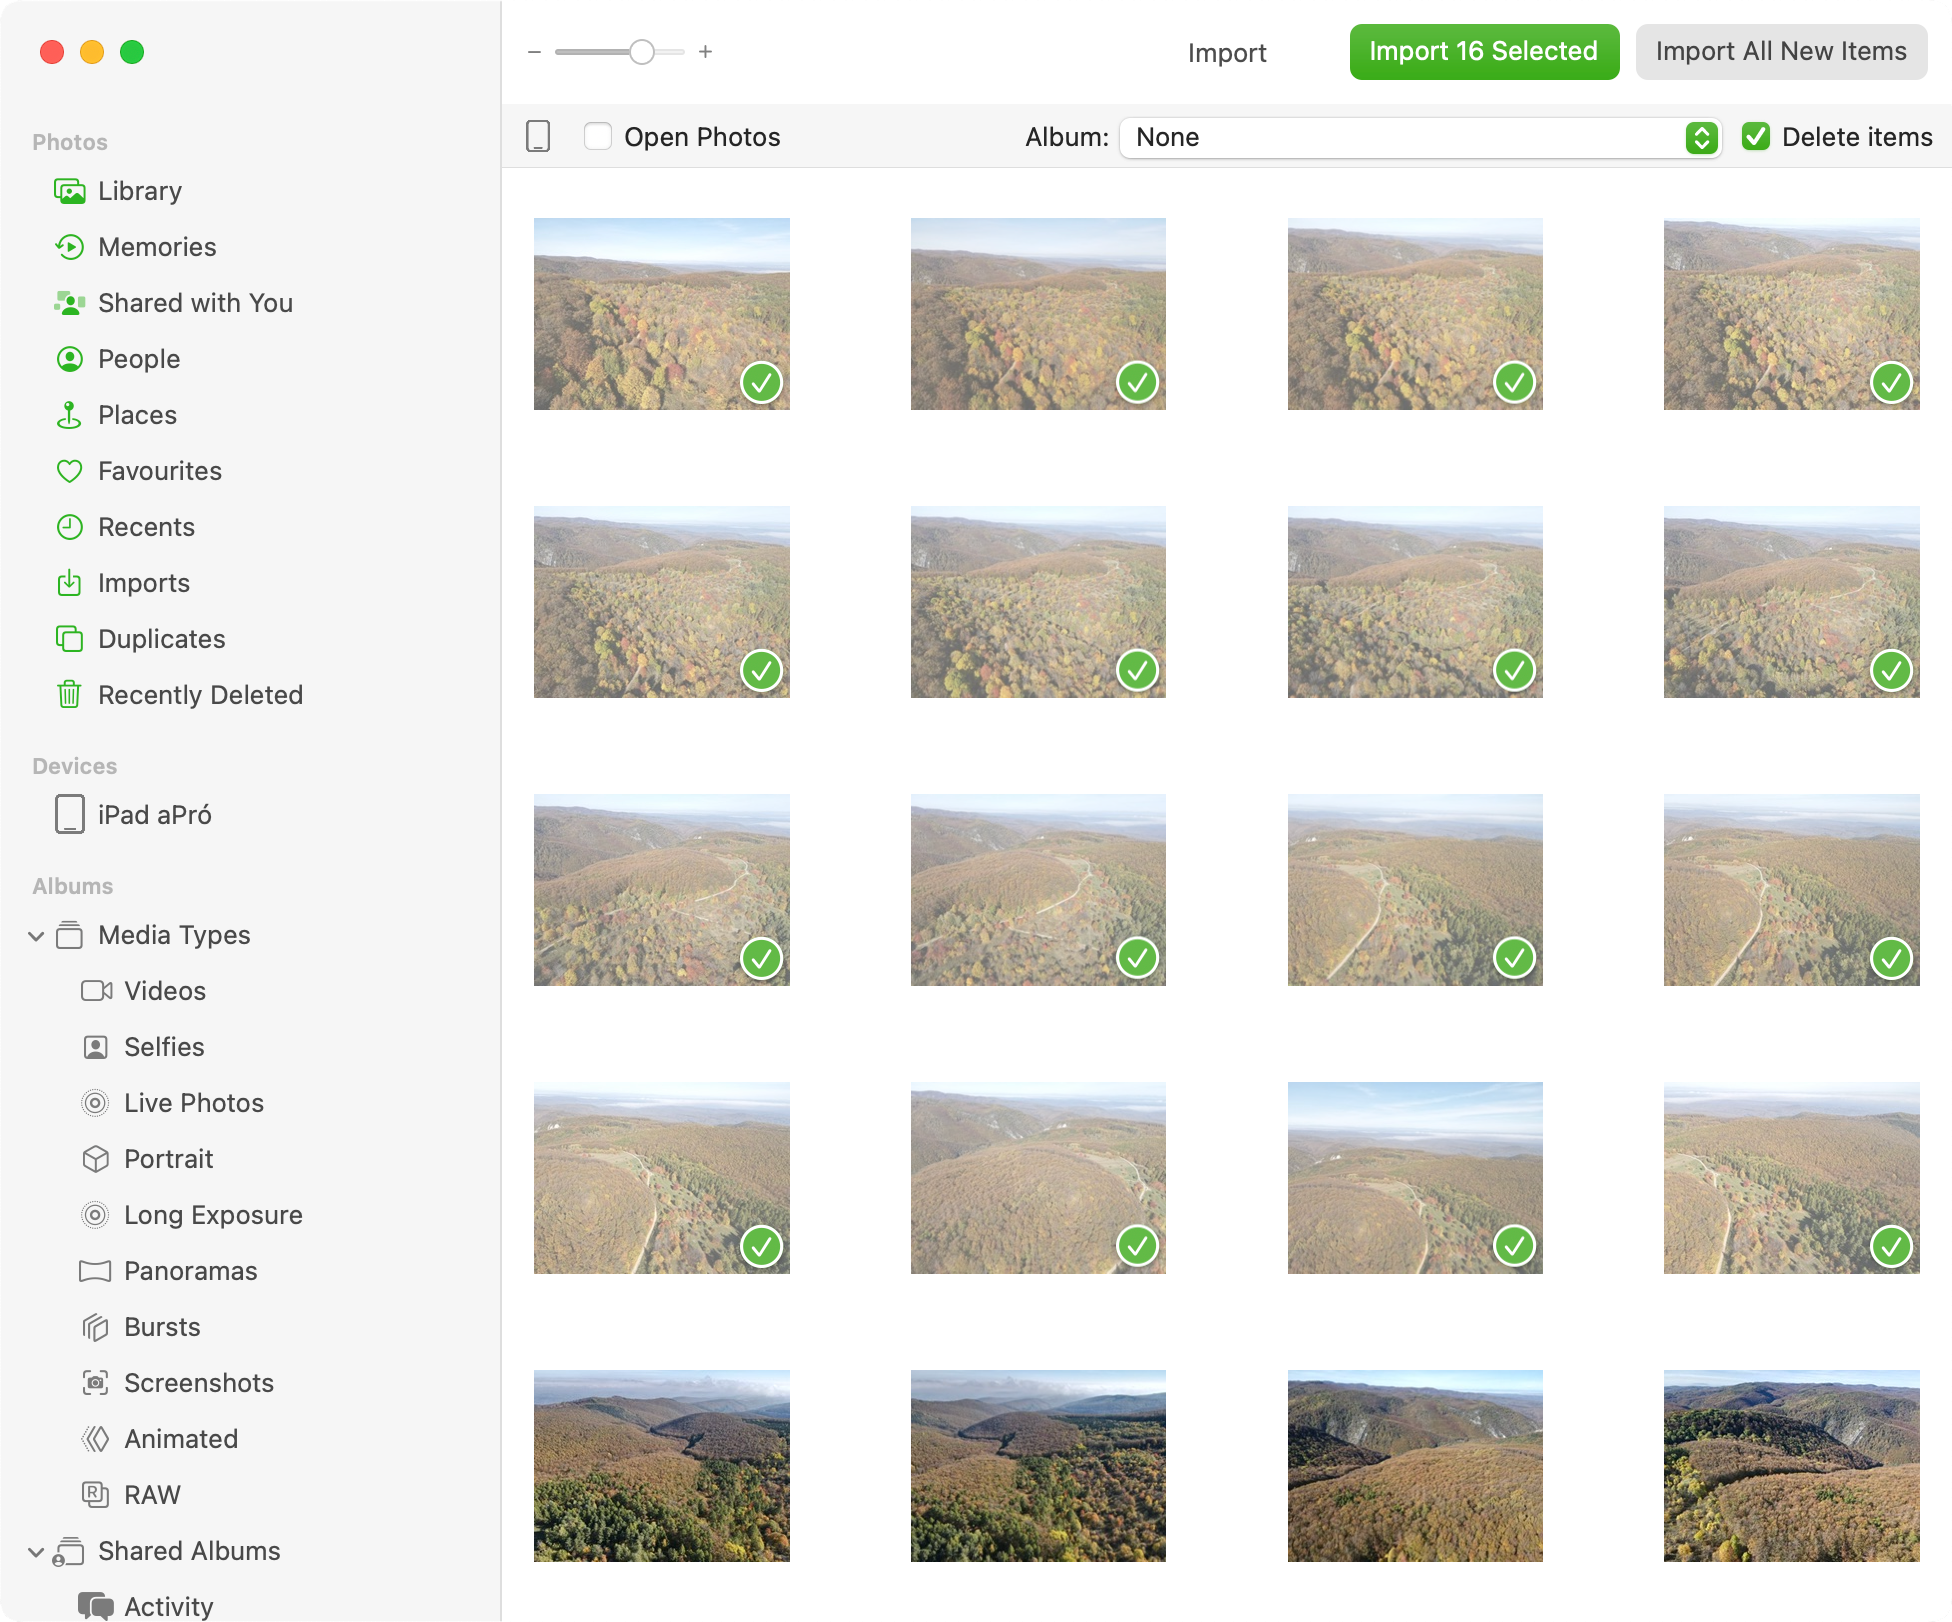This screenshot has height=1622, width=1952.
Task: Click the iPad aPró device icon
Action: coord(70,814)
